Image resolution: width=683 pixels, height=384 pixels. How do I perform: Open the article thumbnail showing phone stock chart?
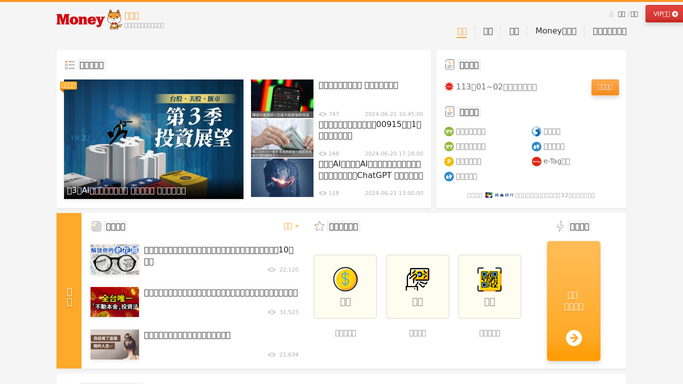(x=282, y=98)
